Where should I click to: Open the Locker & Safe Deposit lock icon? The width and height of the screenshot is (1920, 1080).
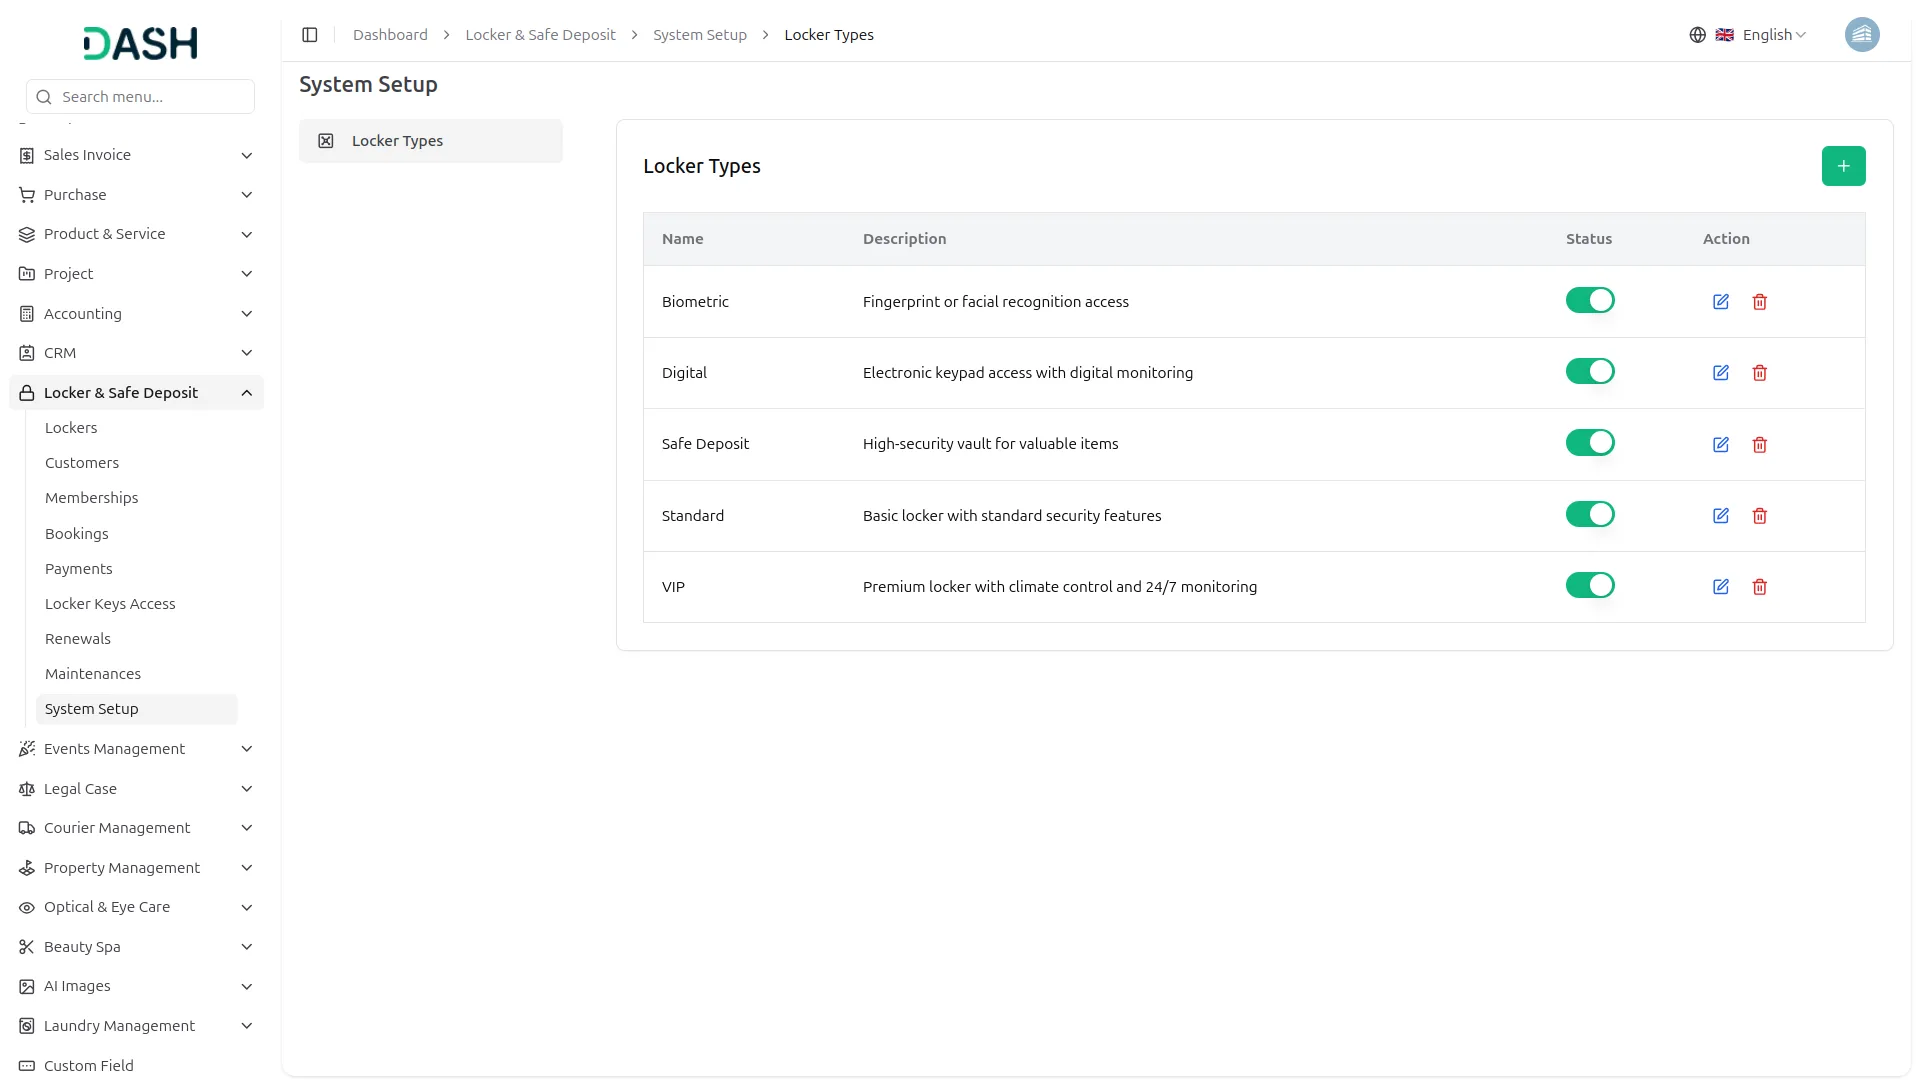[x=26, y=392]
